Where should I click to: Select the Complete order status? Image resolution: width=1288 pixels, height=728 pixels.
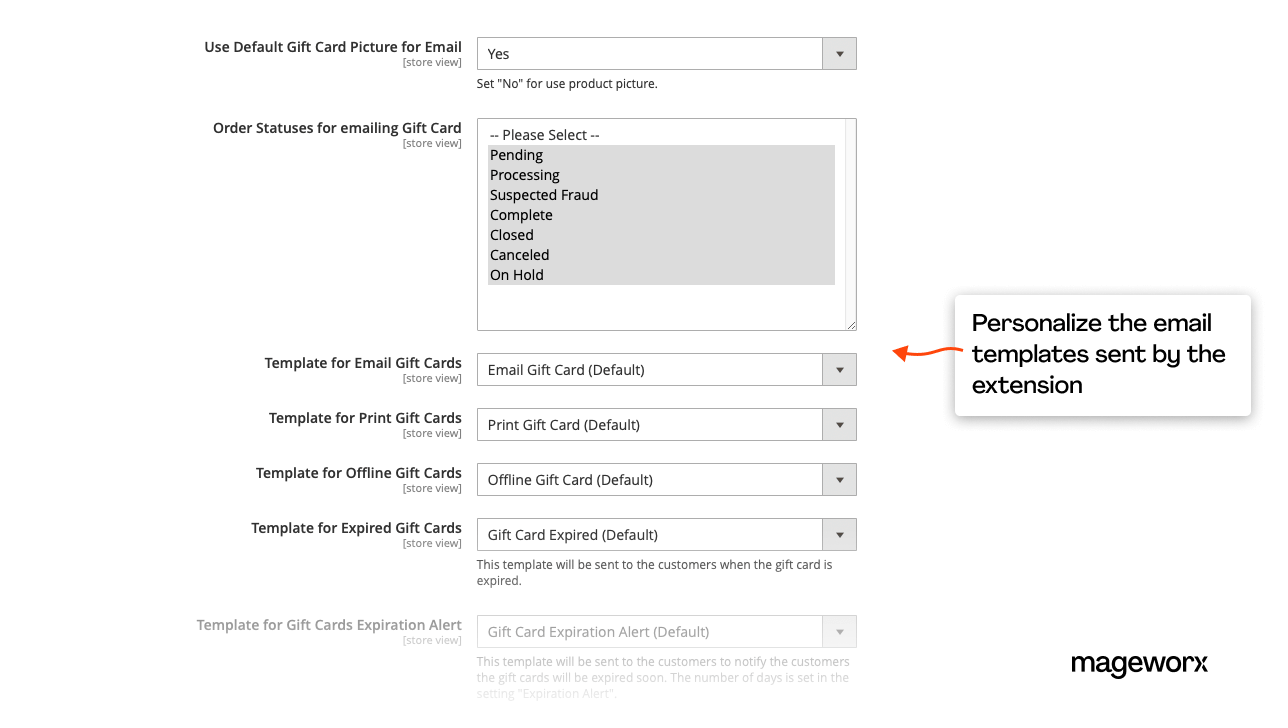pyautogui.click(x=521, y=215)
